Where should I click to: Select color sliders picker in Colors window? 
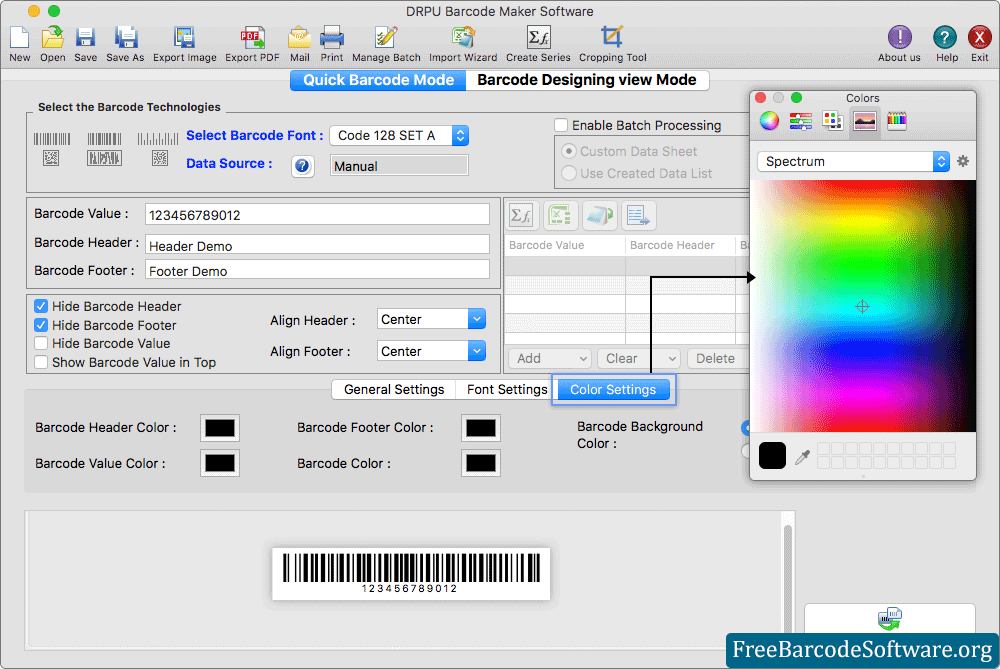tap(800, 121)
